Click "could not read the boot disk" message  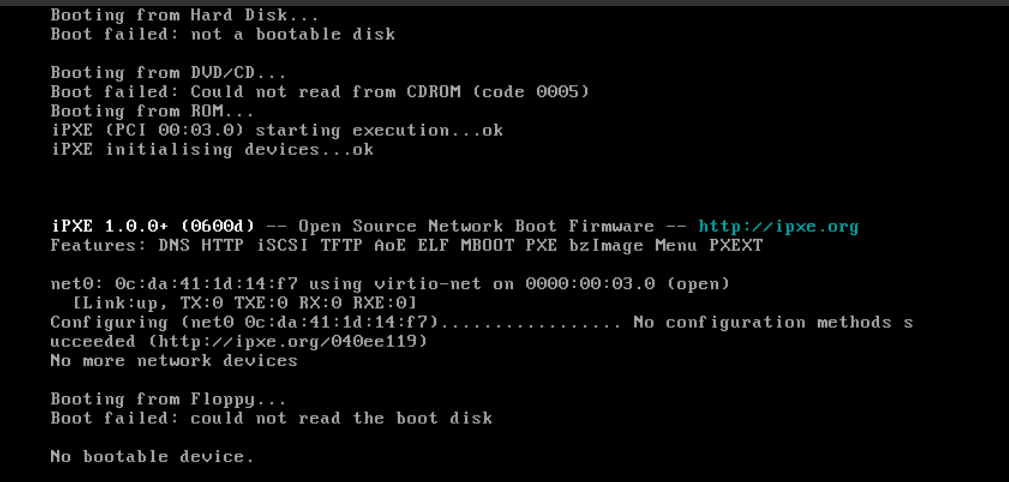click(342, 418)
